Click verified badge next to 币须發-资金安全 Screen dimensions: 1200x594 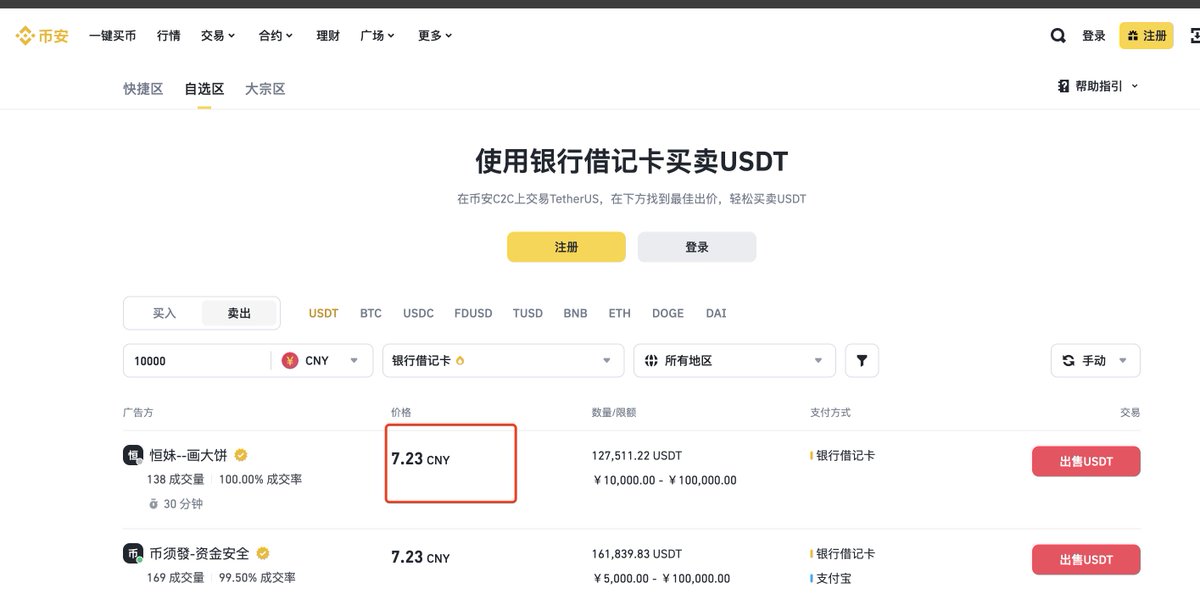tap(263, 553)
